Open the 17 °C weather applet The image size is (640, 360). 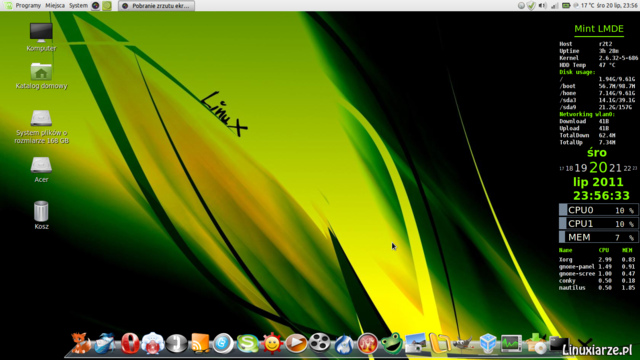(584, 6)
